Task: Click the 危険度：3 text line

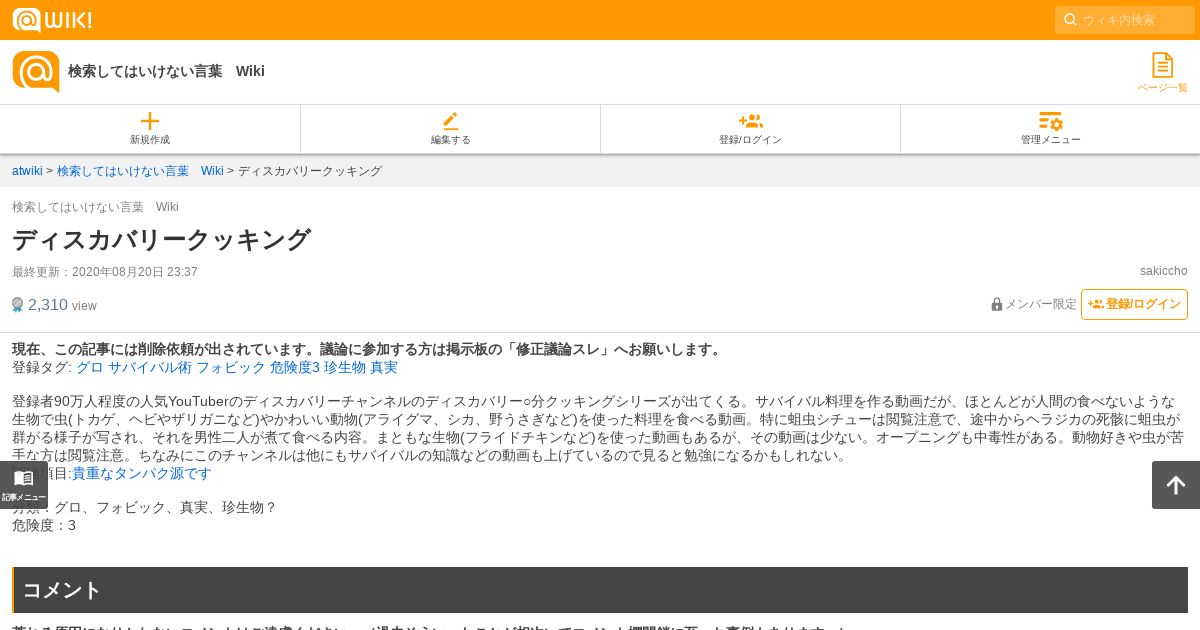Action: (44, 525)
